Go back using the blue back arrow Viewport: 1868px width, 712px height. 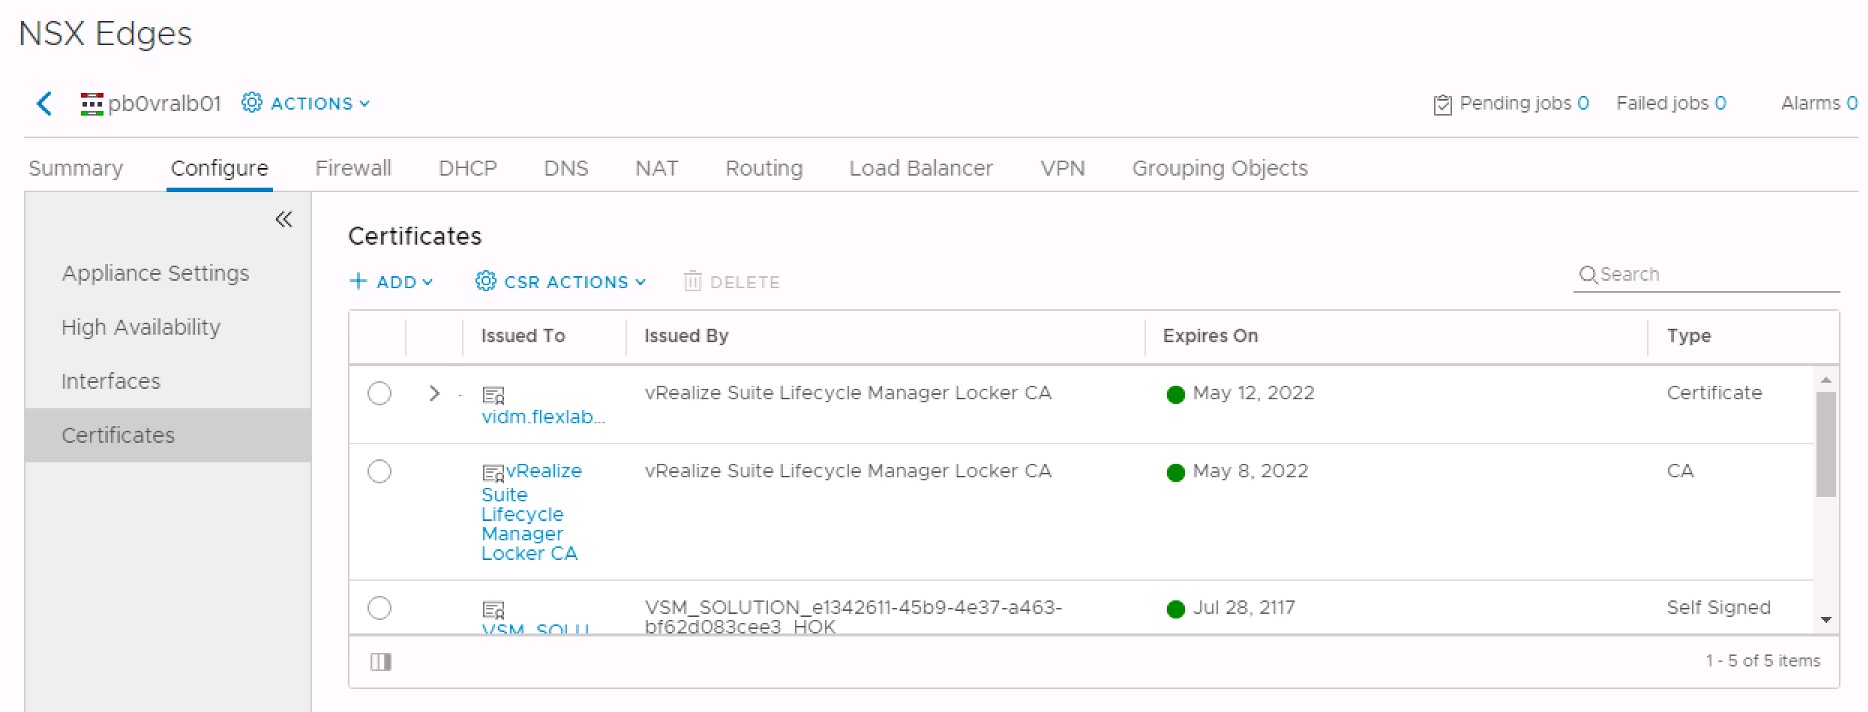coord(44,103)
